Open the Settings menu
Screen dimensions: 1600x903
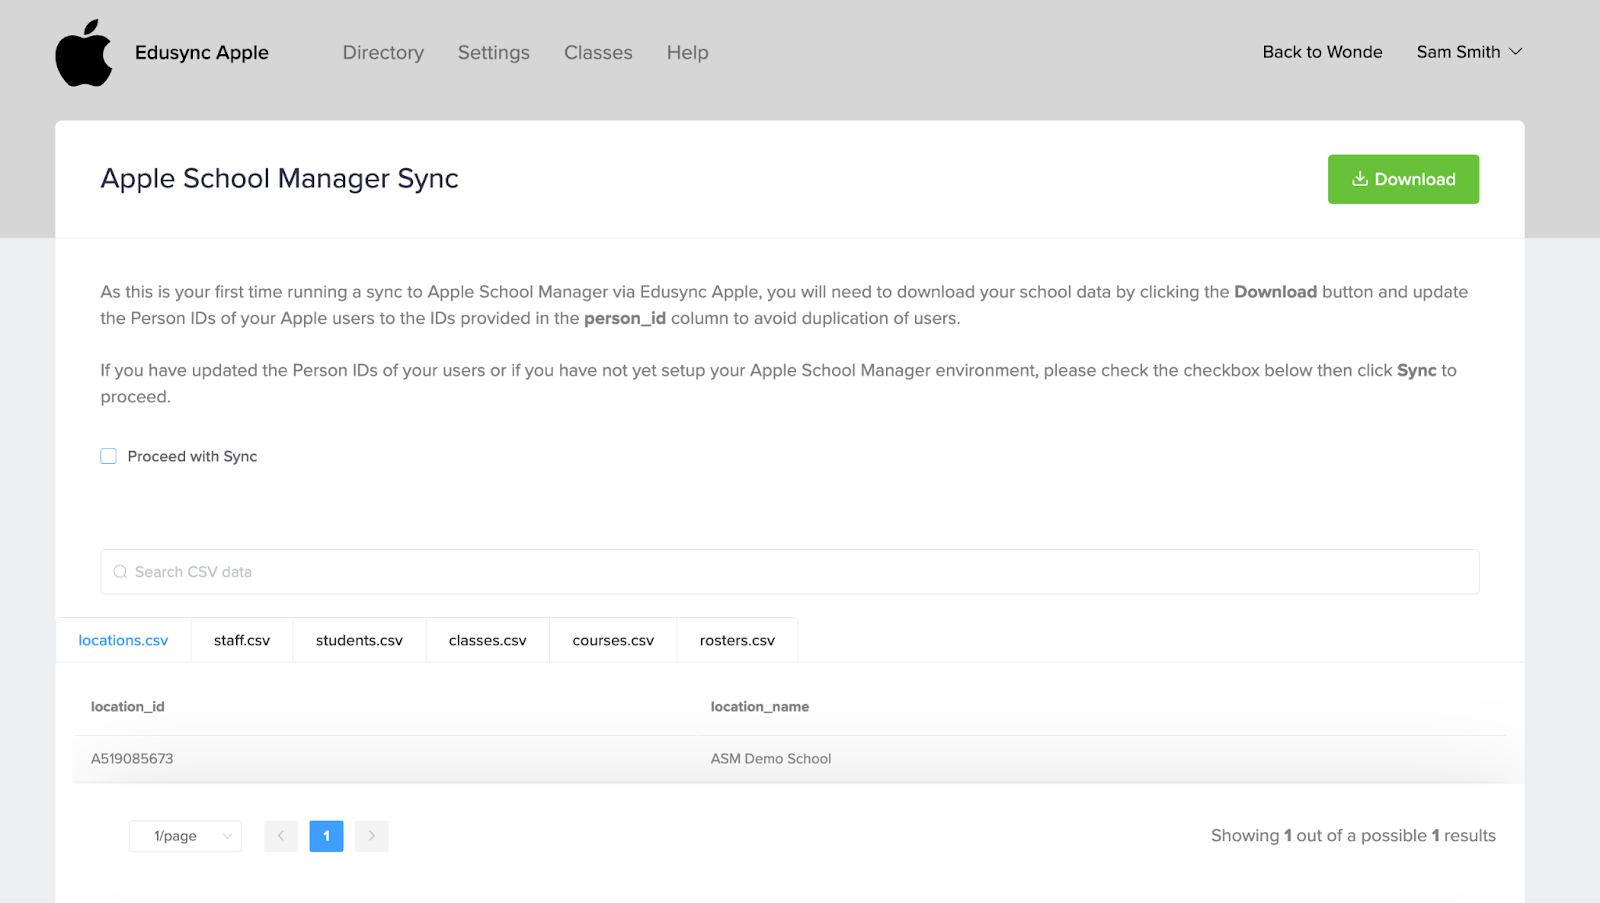coord(494,52)
